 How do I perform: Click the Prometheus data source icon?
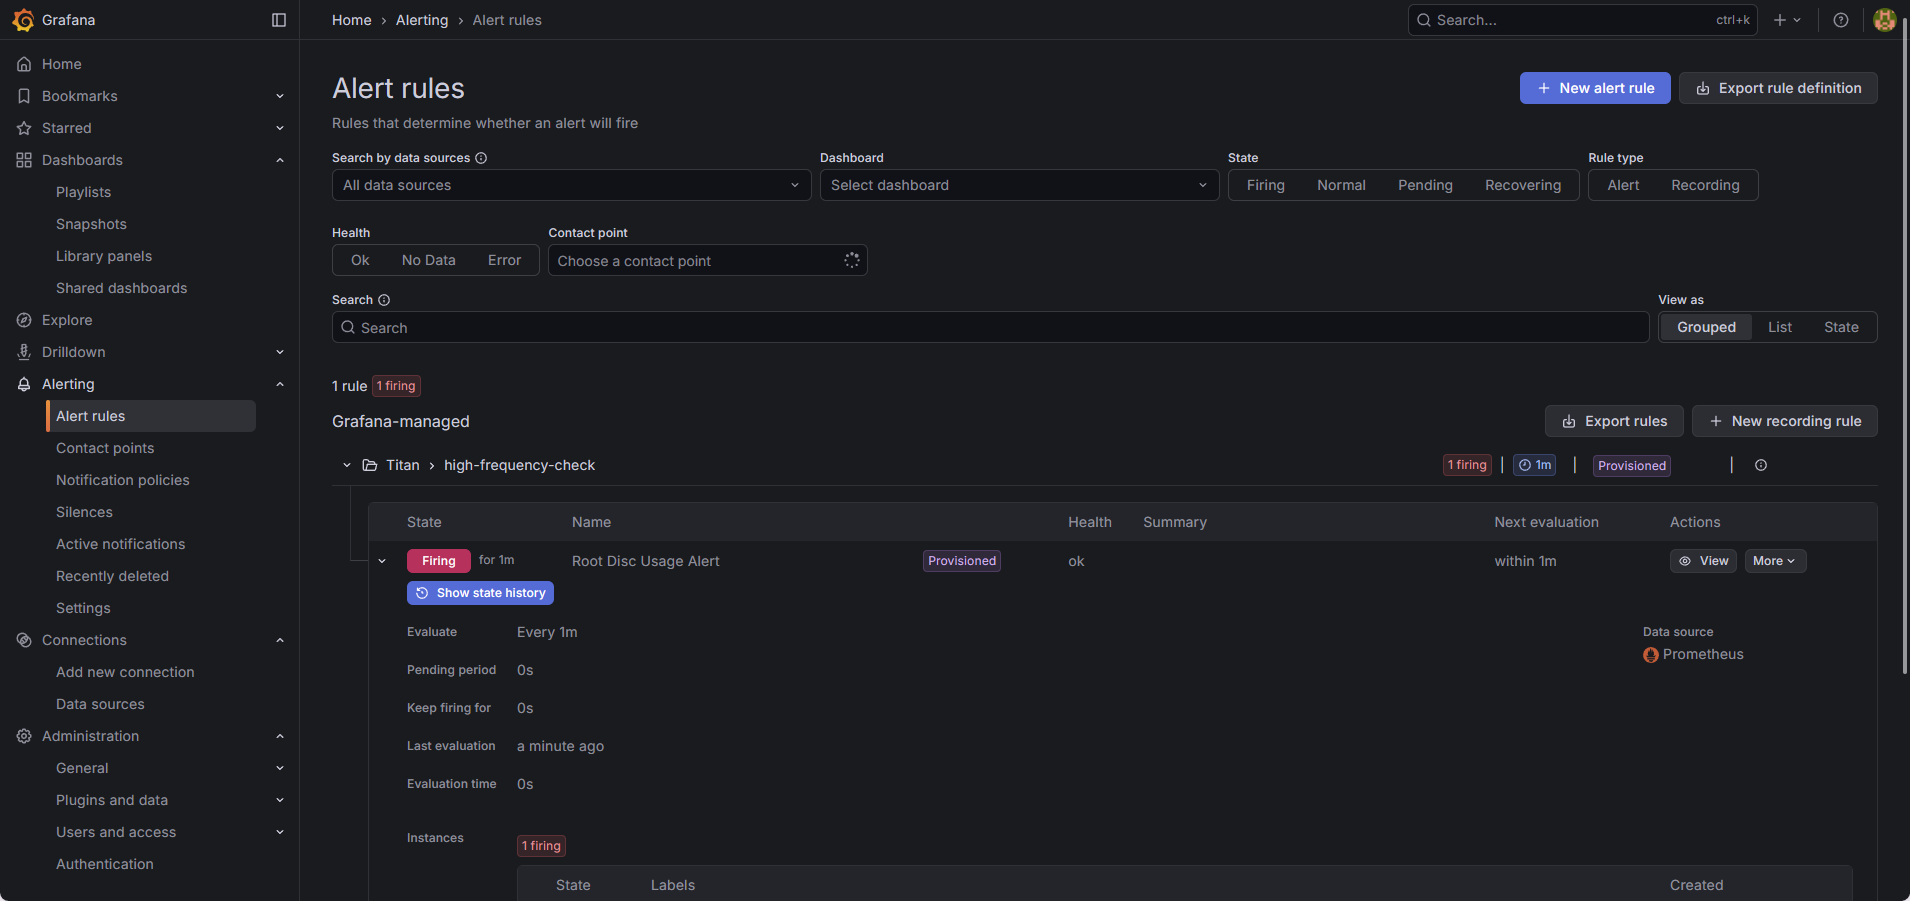click(1651, 655)
